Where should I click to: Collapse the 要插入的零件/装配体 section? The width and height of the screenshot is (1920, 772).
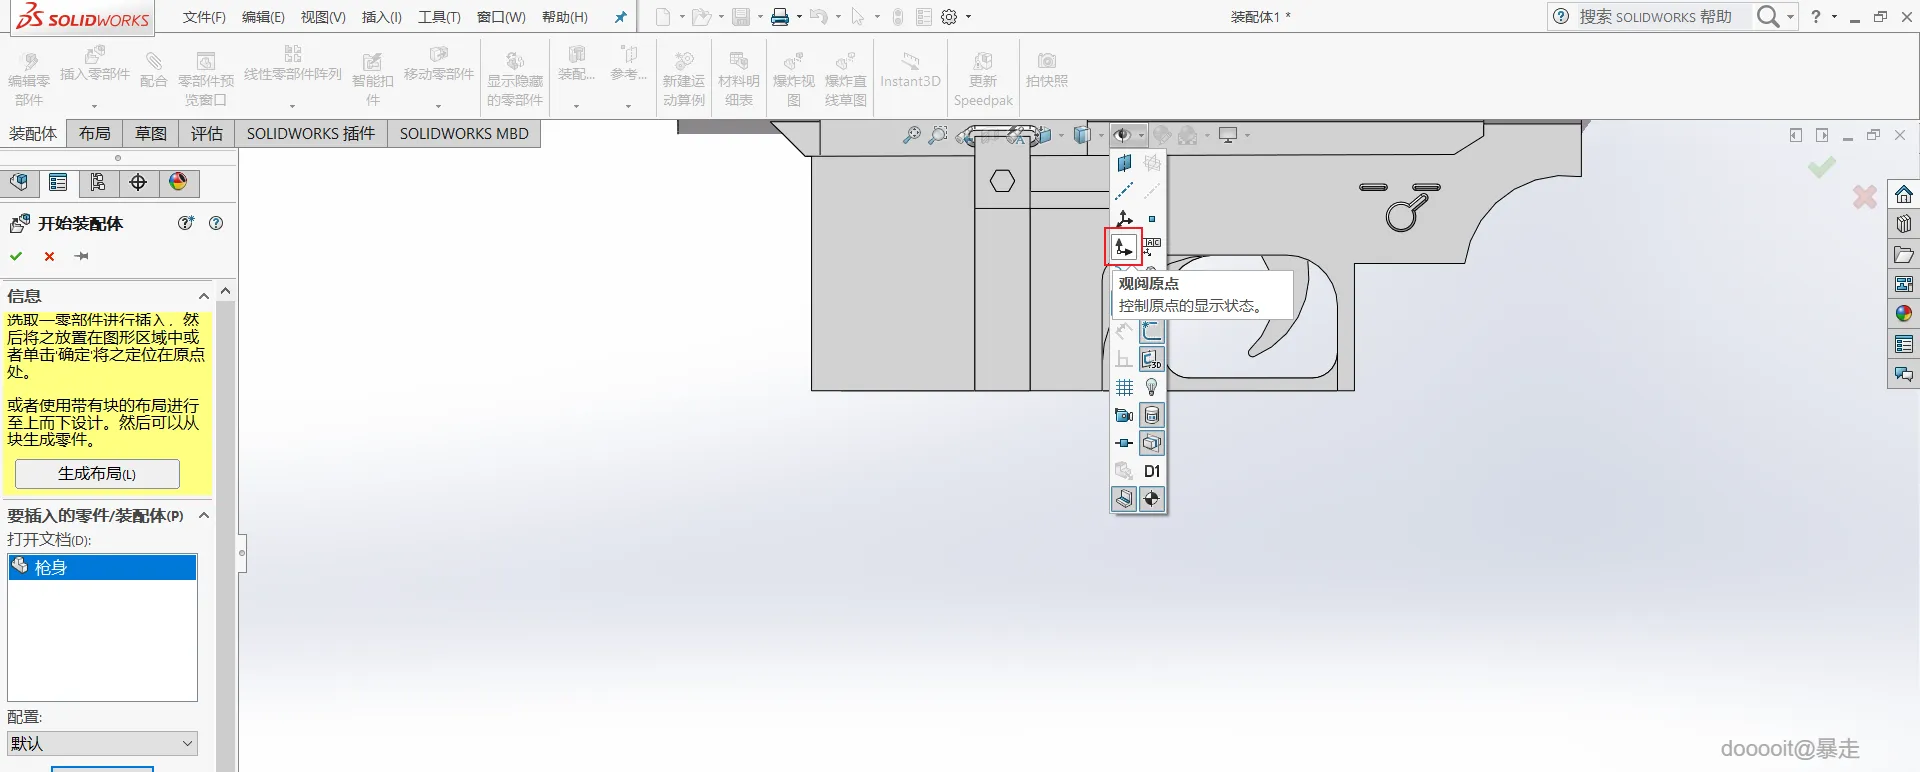tap(204, 515)
